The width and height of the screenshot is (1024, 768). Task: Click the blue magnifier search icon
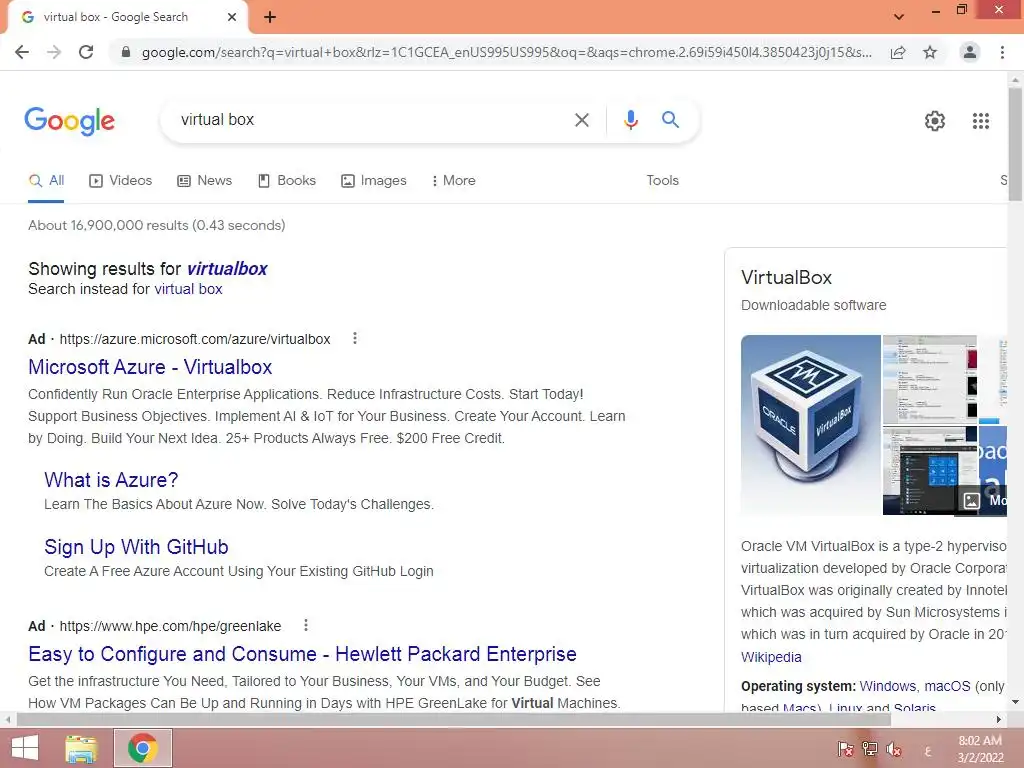point(670,120)
